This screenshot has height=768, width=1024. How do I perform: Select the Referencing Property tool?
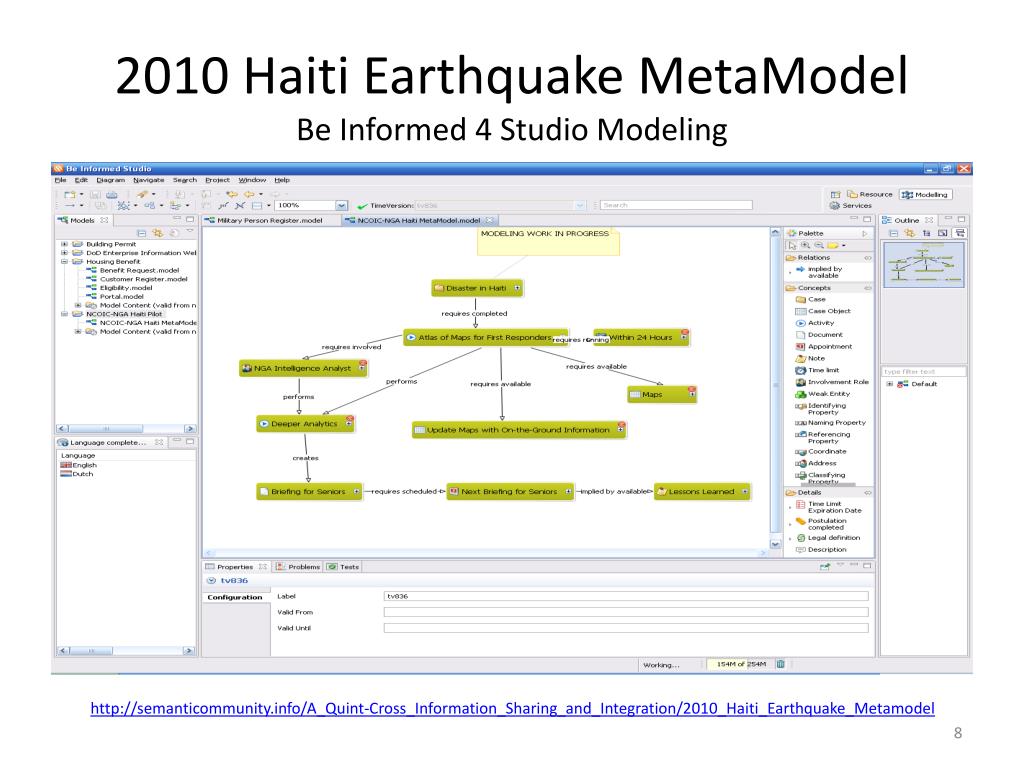823,438
